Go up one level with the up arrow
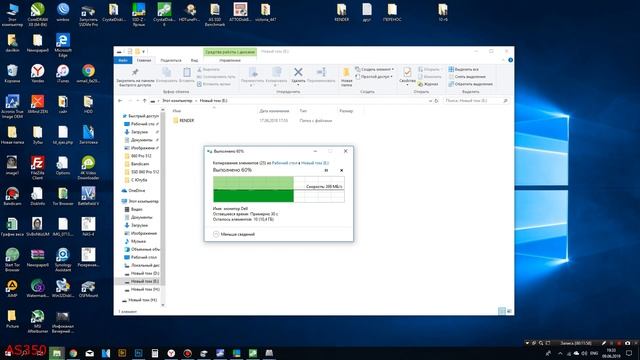The height and width of the screenshot is (360, 640). pyautogui.click(x=144, y=100)
